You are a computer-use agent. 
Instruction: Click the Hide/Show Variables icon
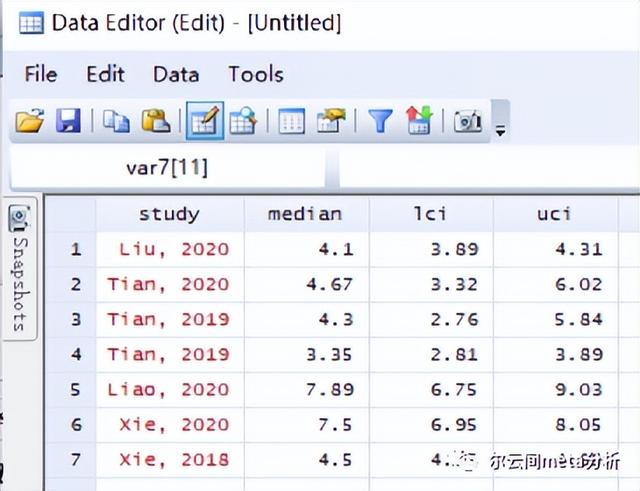pos(418,122)
